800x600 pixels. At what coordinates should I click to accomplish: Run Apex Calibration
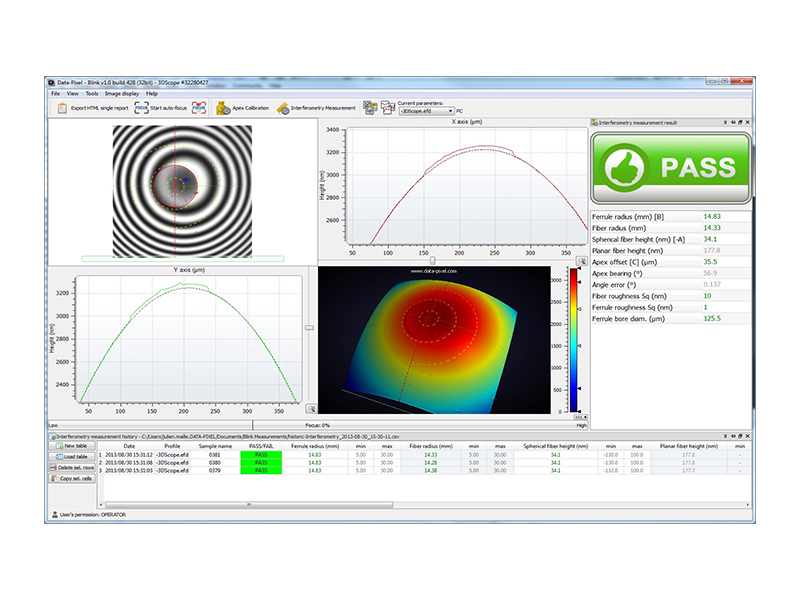pyautogui.click(x=243, y=108)
